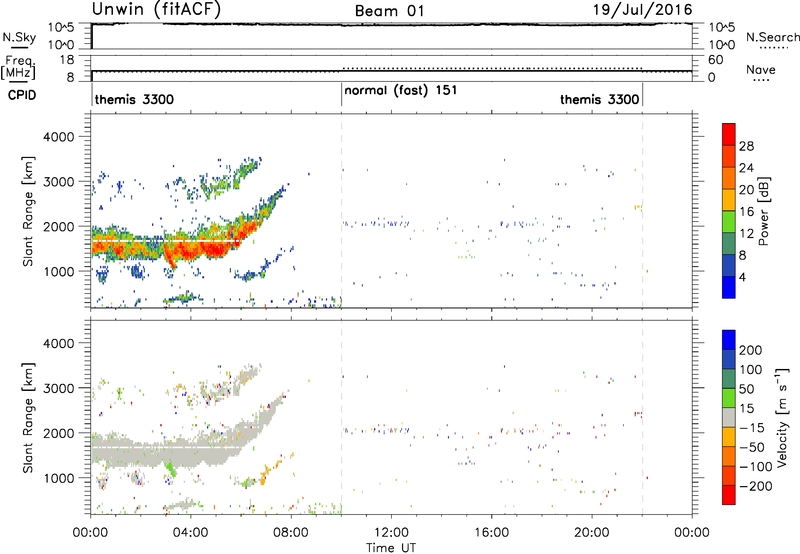Screen dimensions: 800x554
Task: Click the '12:00' time axis tick label
Action: tap(391, 533)
